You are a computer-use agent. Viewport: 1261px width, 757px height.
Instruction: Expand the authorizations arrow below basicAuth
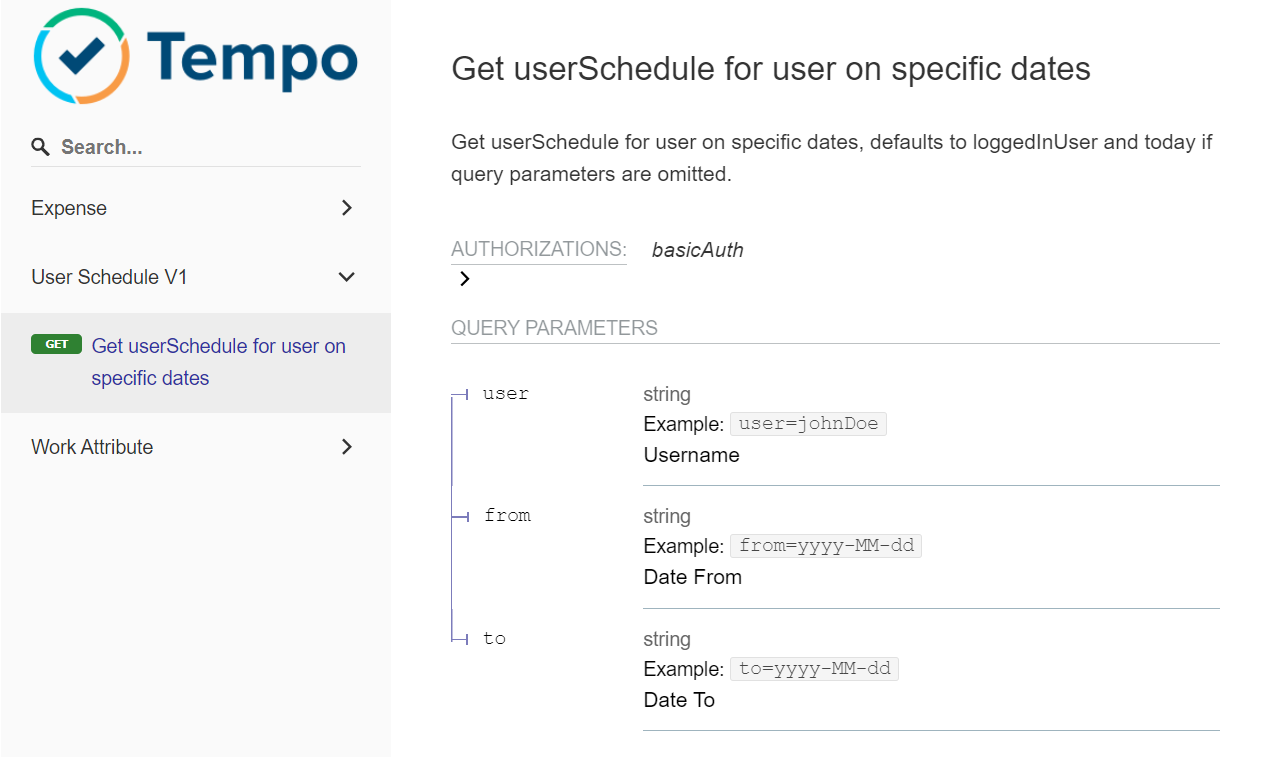pos(464,279)
